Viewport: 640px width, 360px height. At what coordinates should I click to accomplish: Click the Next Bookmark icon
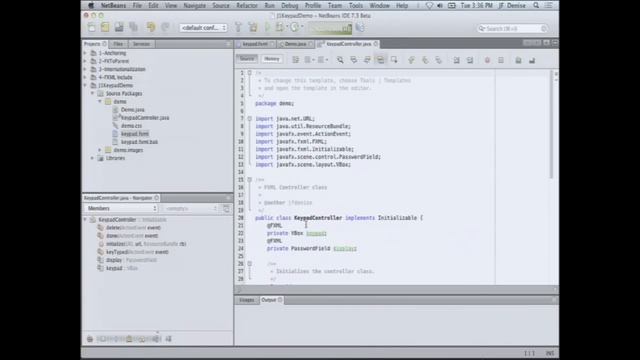point(425,60)
